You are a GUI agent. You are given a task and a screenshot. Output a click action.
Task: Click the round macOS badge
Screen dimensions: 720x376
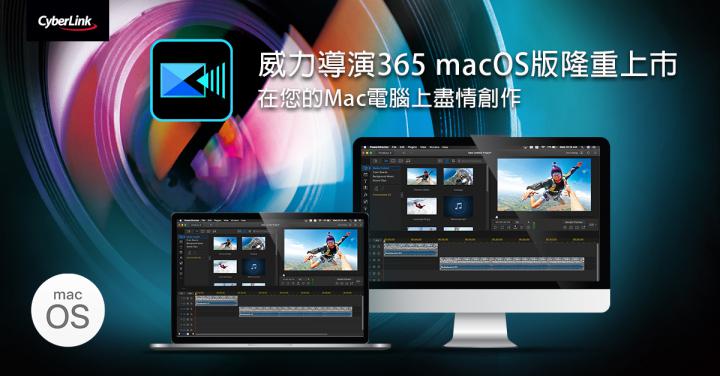68,310
